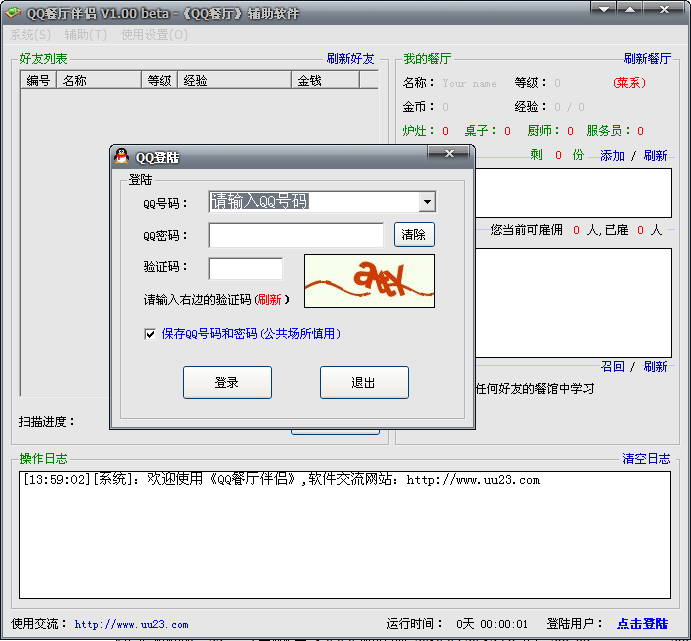
Task: Close the QQ登陆 dialog
Action: point(449,153)
